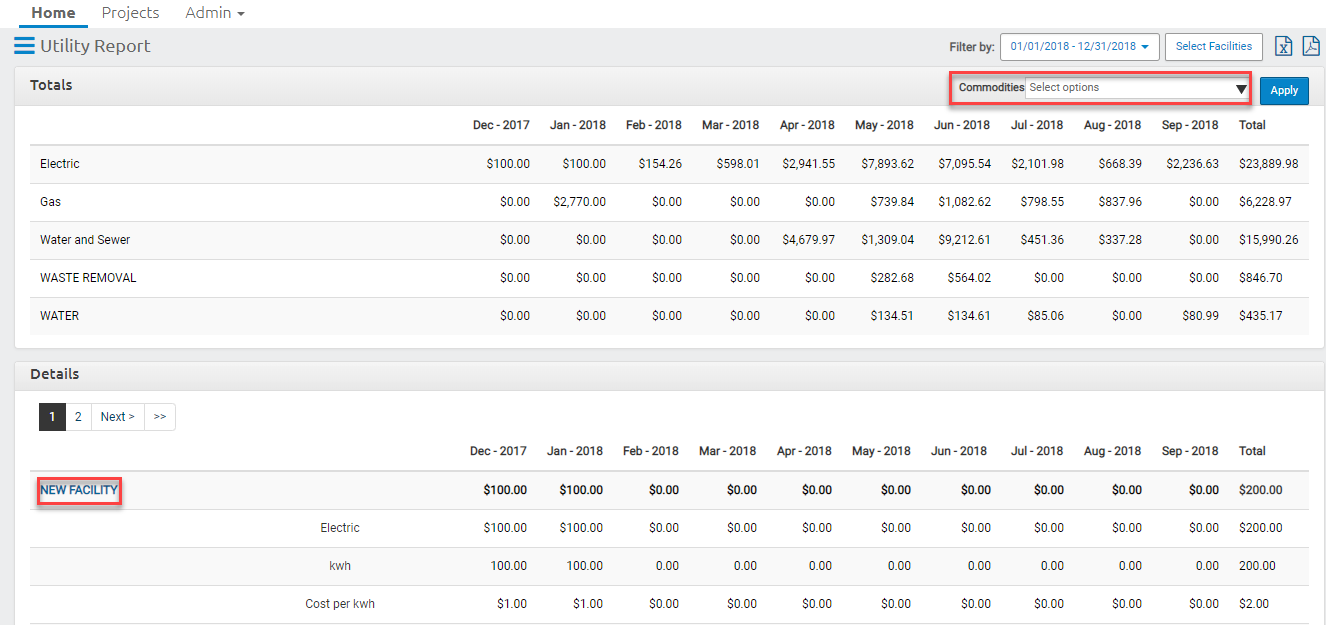The height and width of the screenshot is (625, 1326).
Task: Click the Cost per kwh row label
Action: pos(340,604)
